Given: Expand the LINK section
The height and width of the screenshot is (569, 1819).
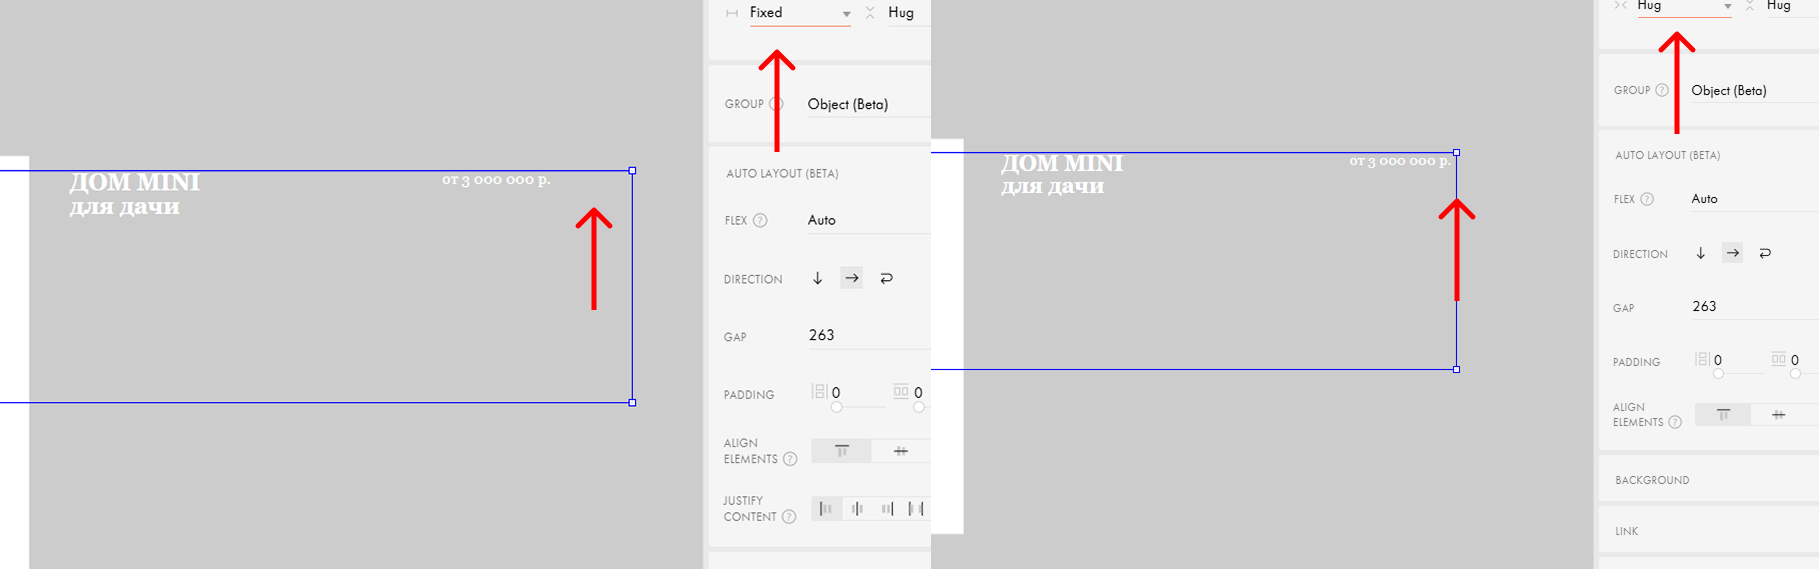Looking at the screenshot, I should pyautogui.click(x=1709, y=531).
